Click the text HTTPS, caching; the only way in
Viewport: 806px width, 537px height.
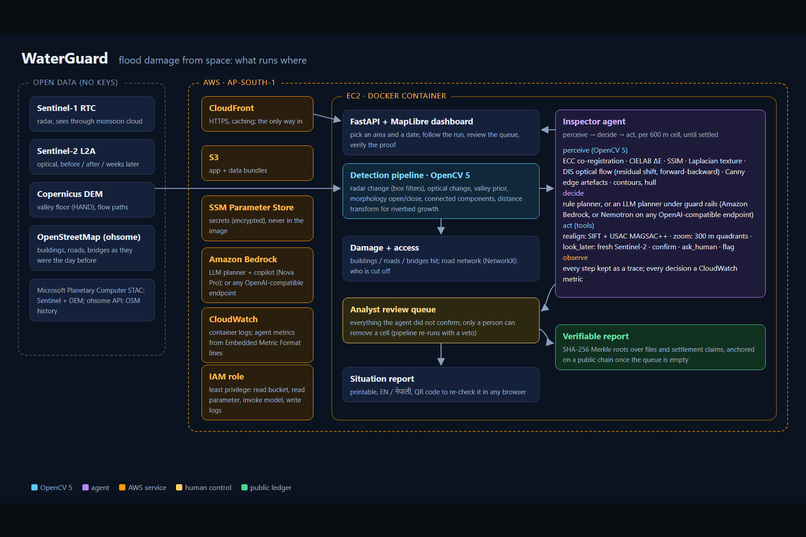[x=255, y=122]
